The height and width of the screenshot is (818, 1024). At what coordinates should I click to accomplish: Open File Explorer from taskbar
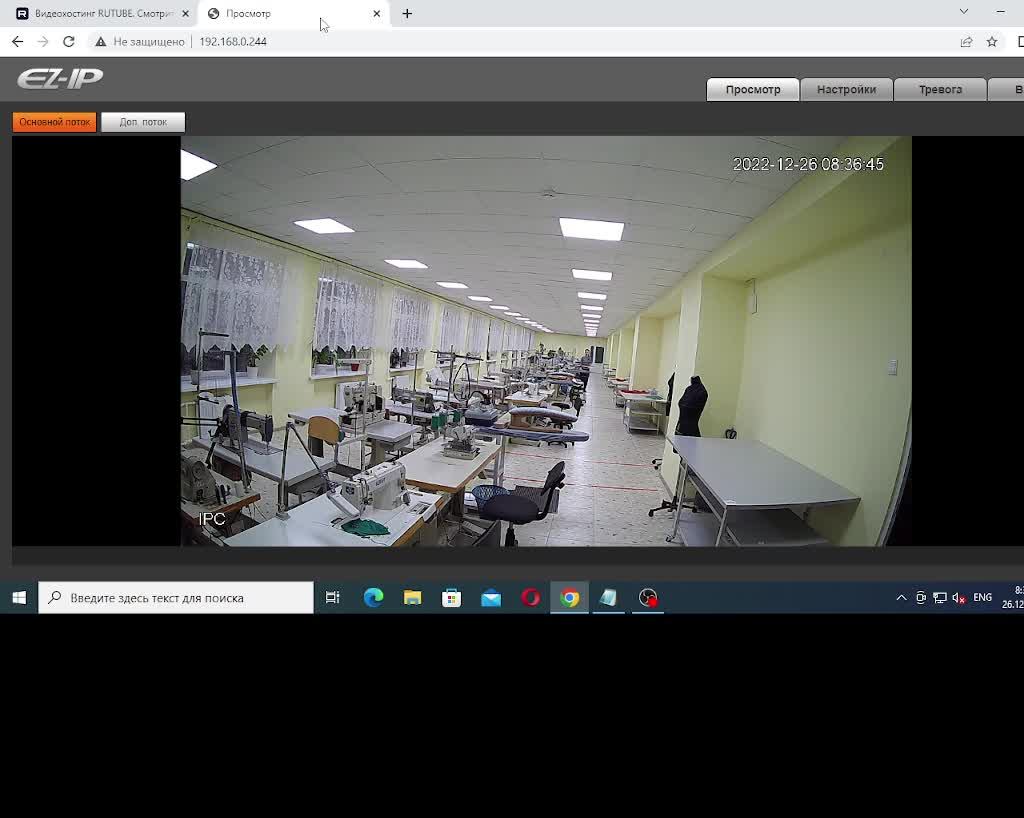pyautogui.click(x=412, y=597)
